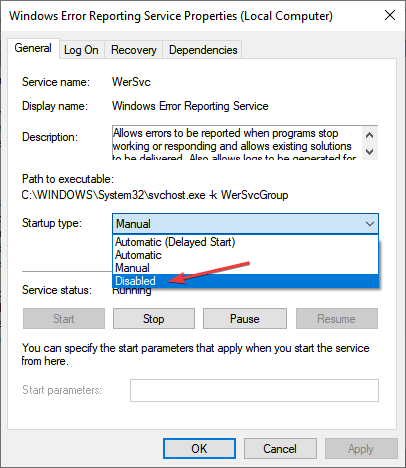Click the Start service button
This screenshot has height=468, width=406.
pyautogui.click(x=64, y=319)
